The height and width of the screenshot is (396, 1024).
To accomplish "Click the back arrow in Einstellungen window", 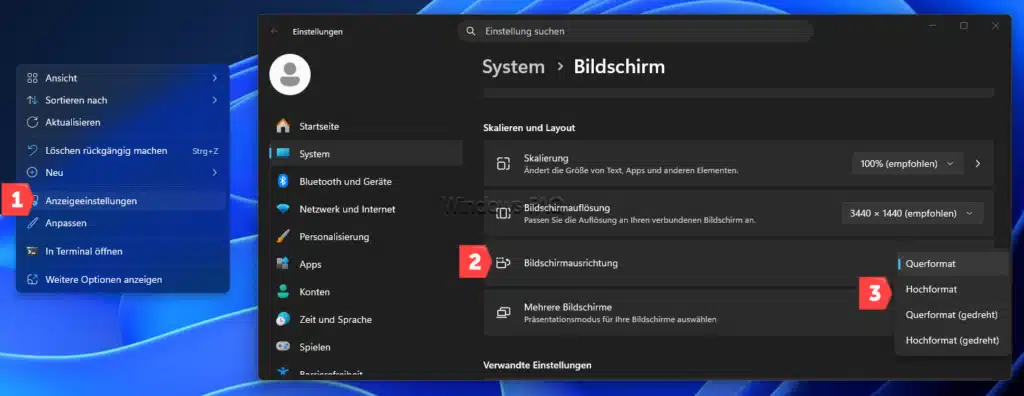I will [274, 31].
